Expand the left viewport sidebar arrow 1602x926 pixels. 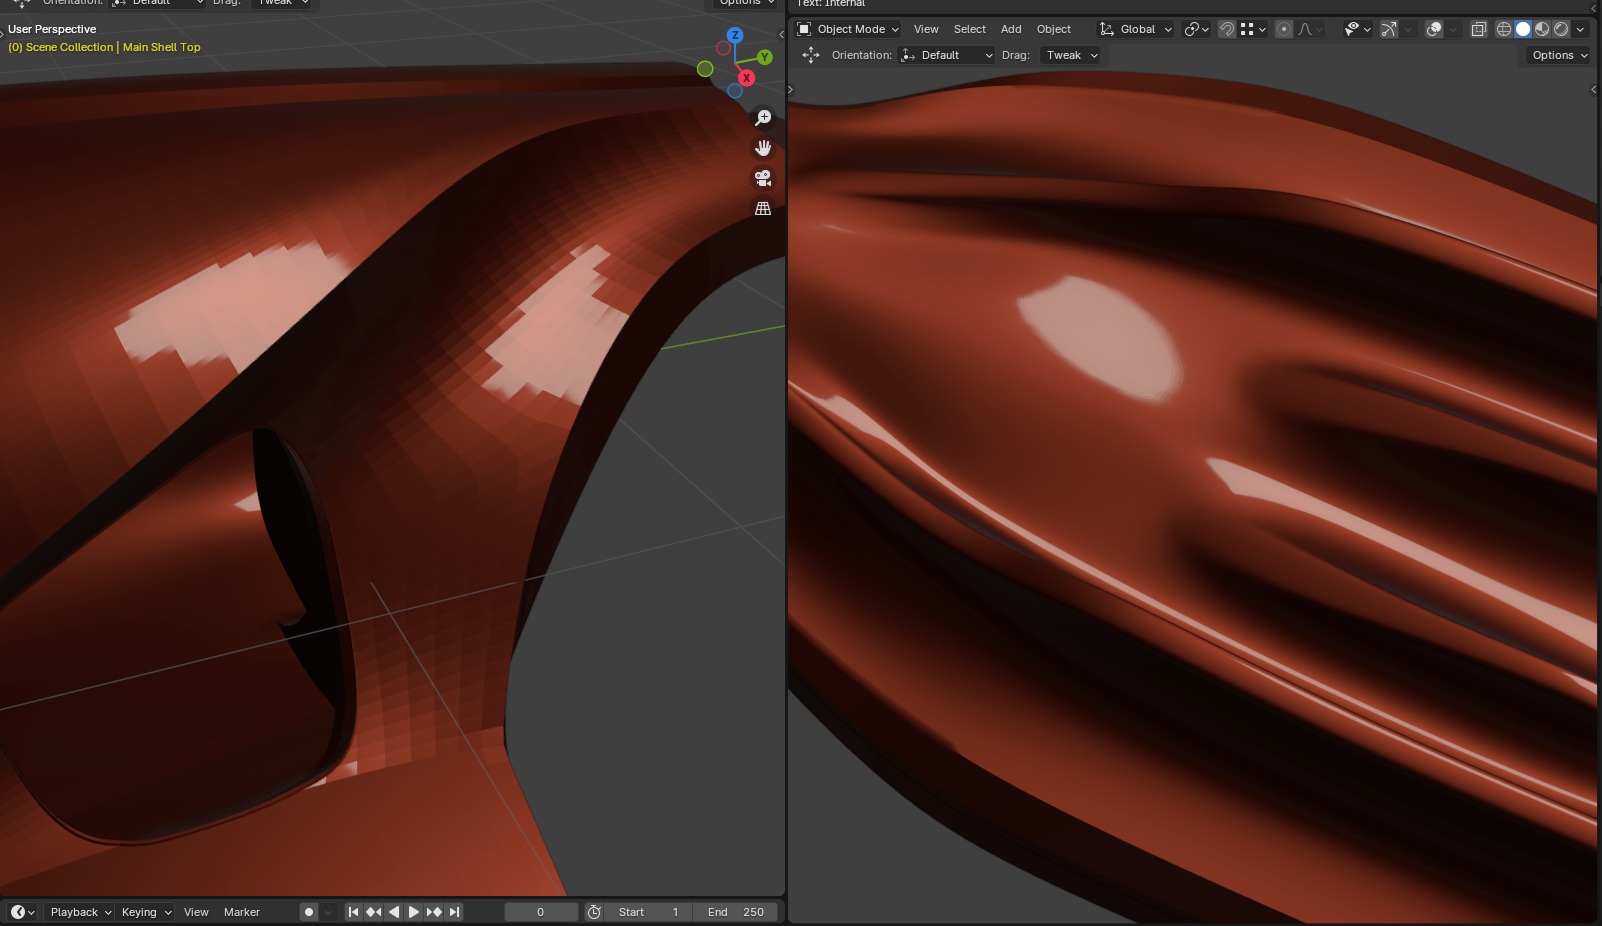781,35
